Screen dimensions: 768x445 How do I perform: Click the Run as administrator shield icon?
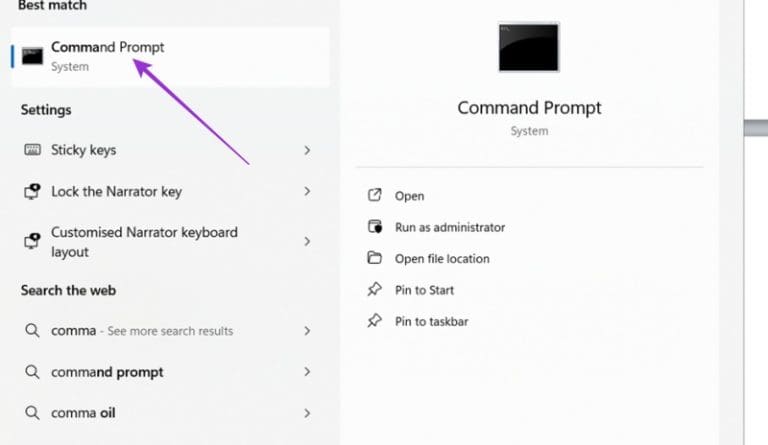(375, 227)
